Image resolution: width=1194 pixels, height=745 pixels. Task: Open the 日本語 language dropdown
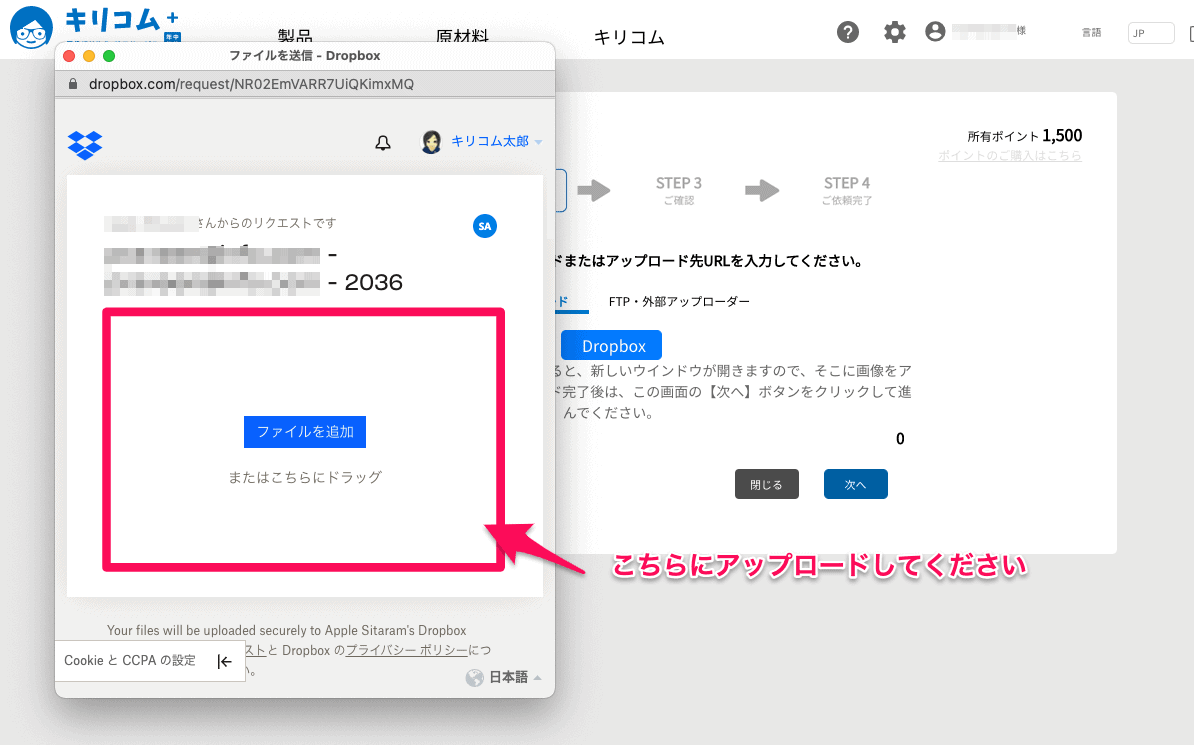point(515,677)
